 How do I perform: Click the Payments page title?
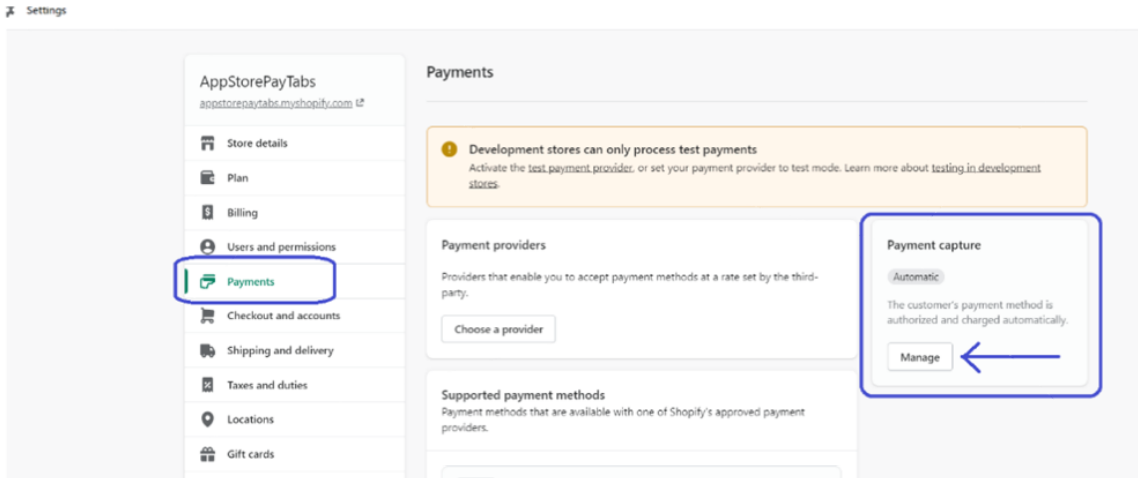(x=460, y=73)
